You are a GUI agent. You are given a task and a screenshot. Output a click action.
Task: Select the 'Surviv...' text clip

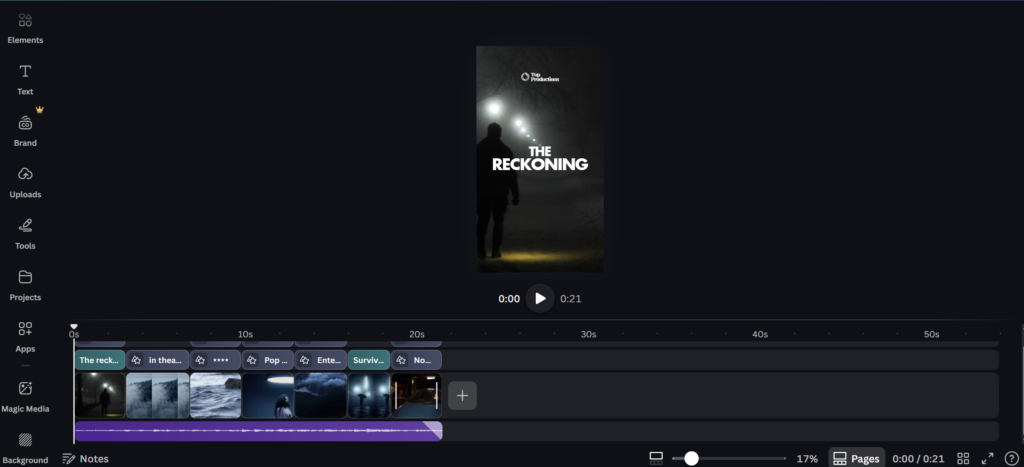click(x=369, y=360)
